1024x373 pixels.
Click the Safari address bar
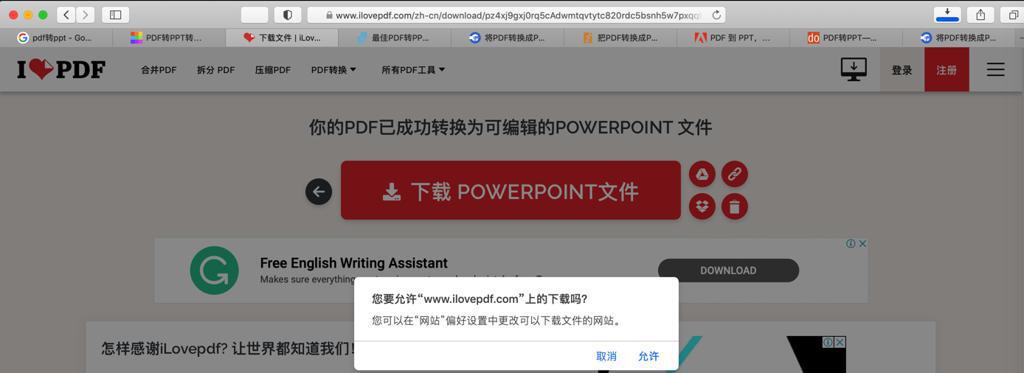[516, 15]
